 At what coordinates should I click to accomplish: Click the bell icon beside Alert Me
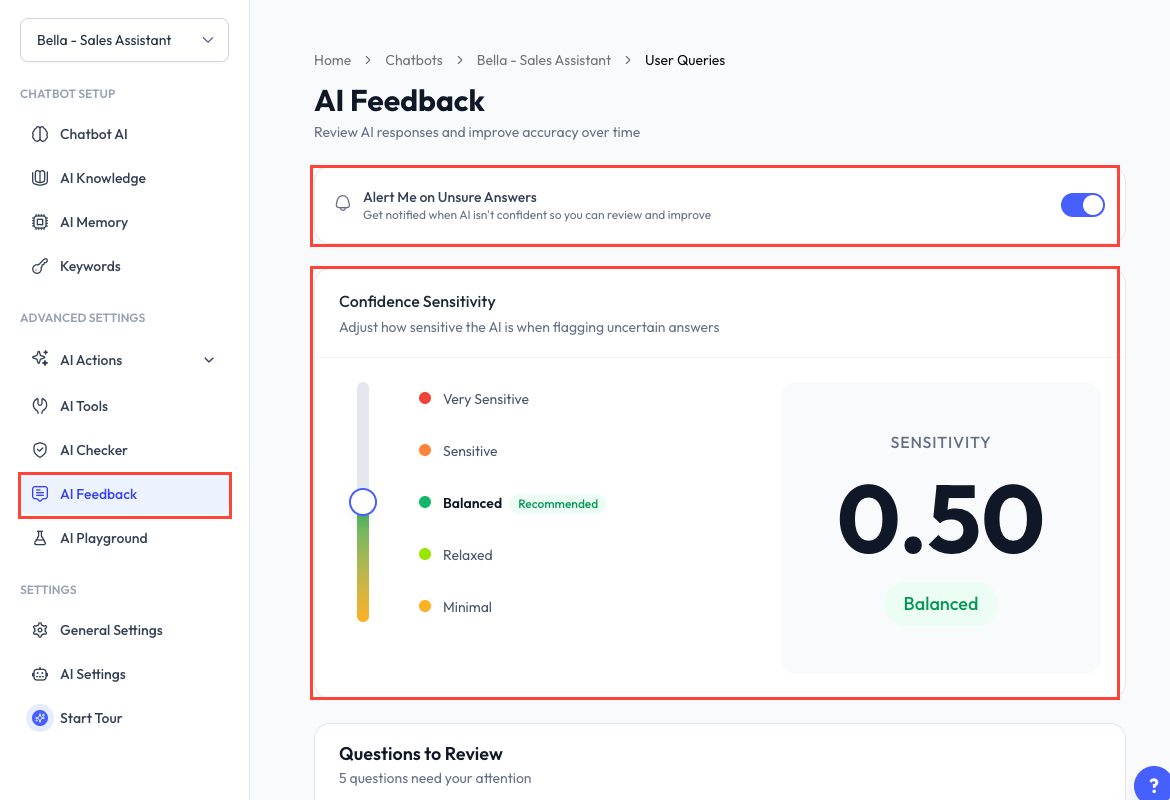click(343, 203)
